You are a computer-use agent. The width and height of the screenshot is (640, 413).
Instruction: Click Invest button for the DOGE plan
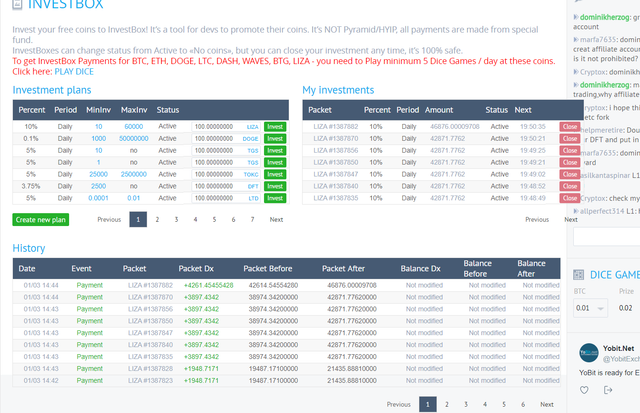tap(275, 138)
